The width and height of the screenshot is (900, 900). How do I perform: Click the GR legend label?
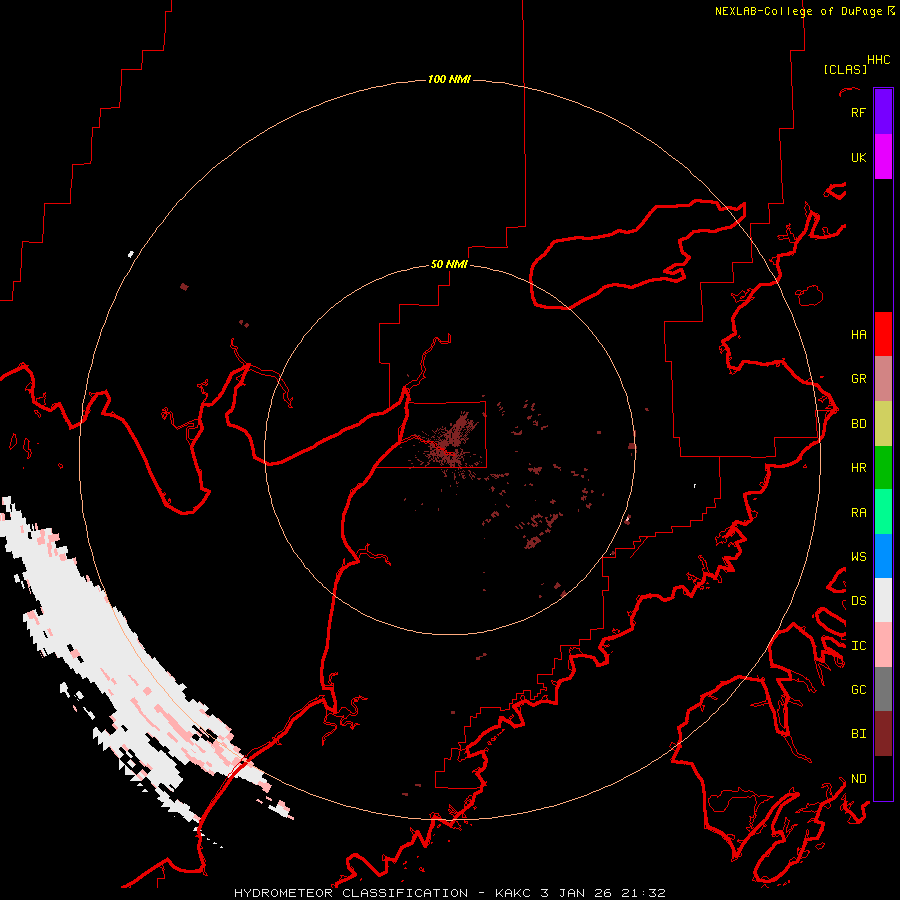pyautogui.click(x=858, y=379)
